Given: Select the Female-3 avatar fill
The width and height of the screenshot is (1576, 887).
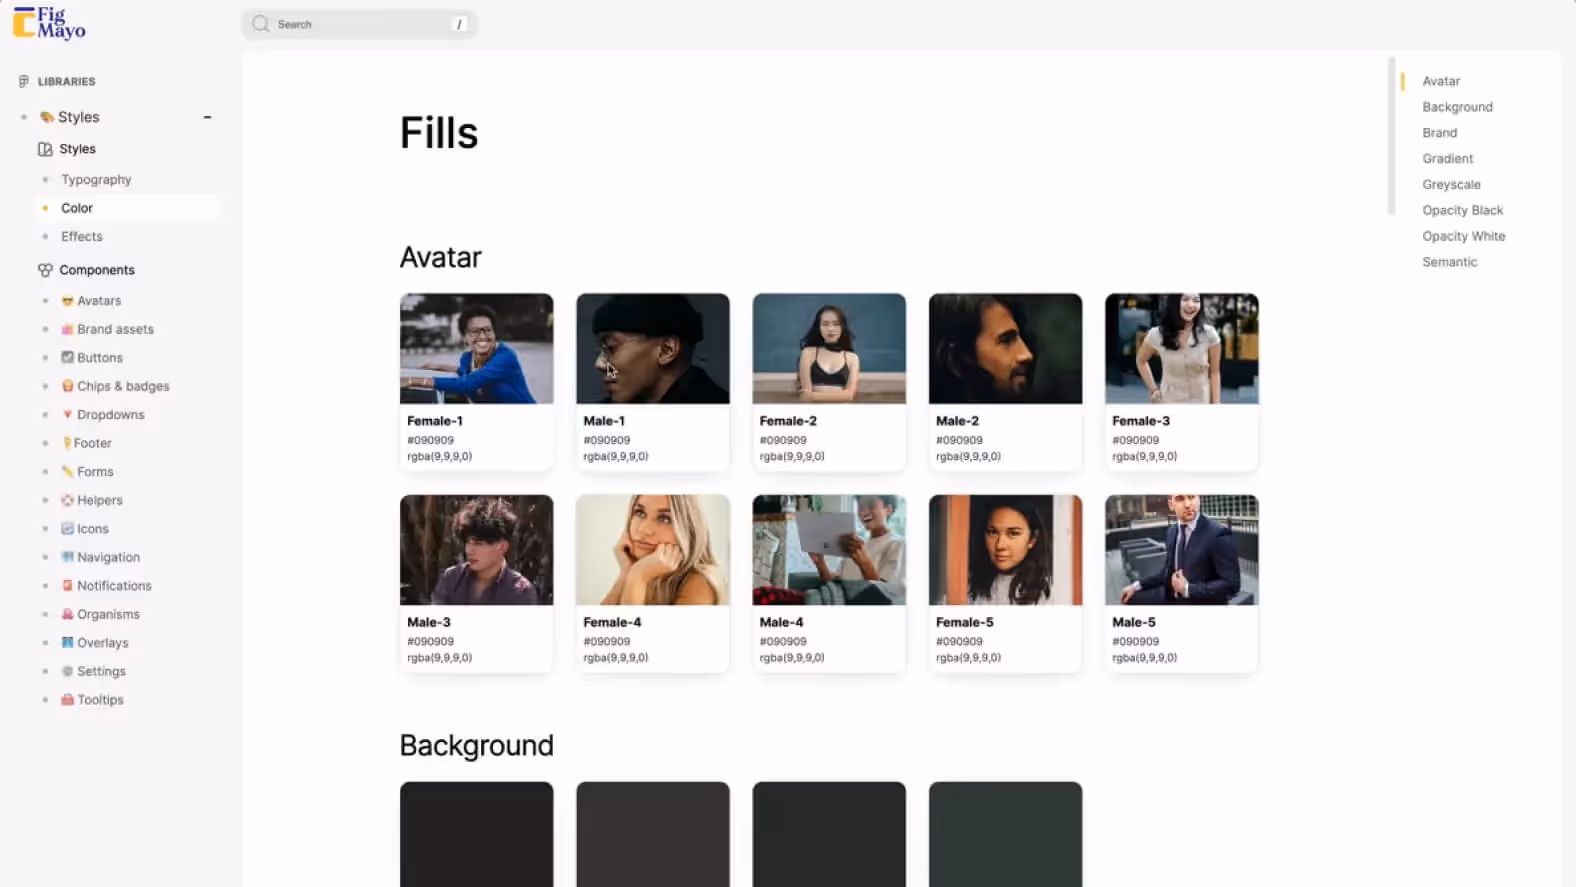Looking at the screenshot, I should tap(1181, 381).
